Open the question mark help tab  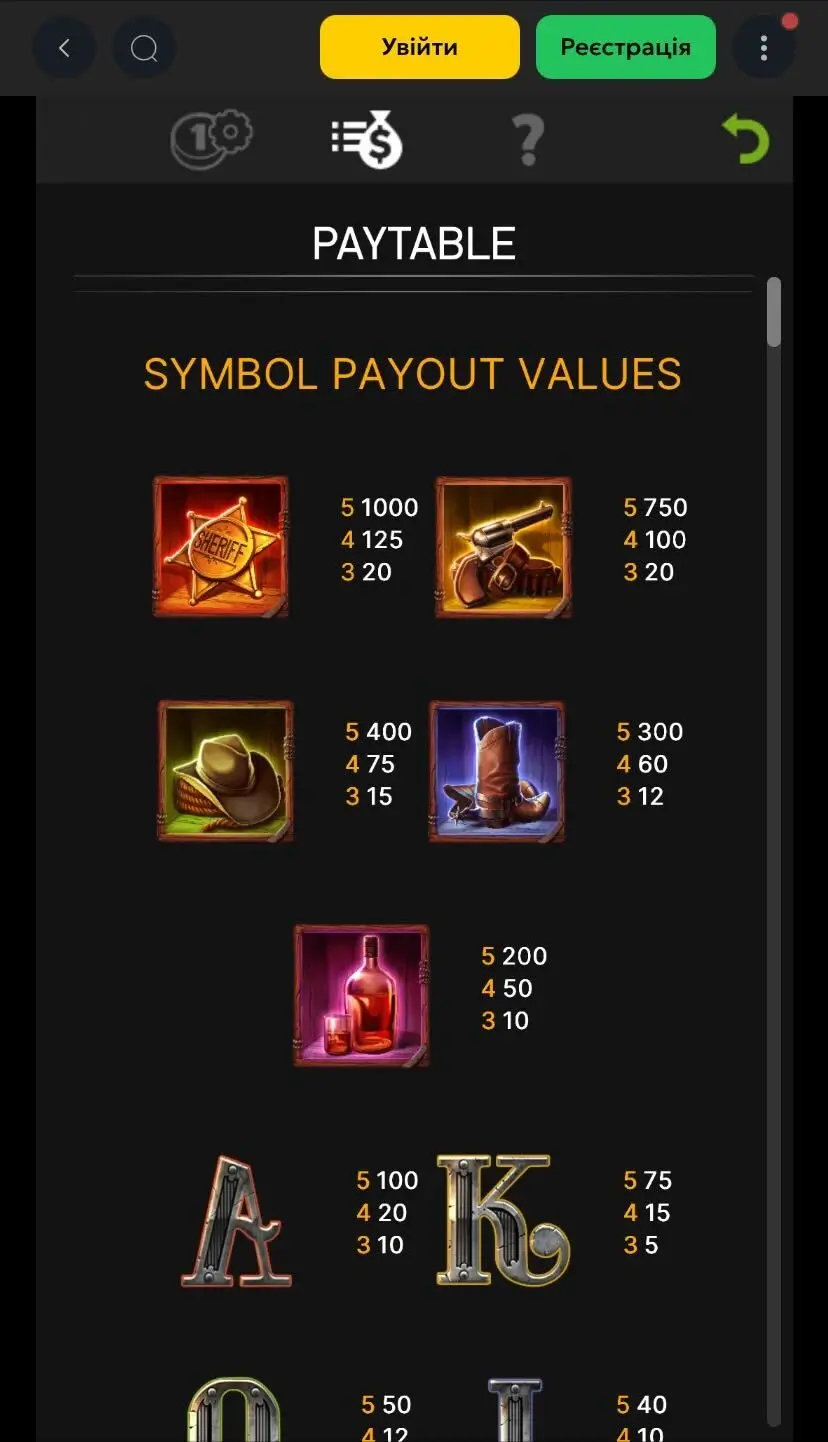point(527,140)
